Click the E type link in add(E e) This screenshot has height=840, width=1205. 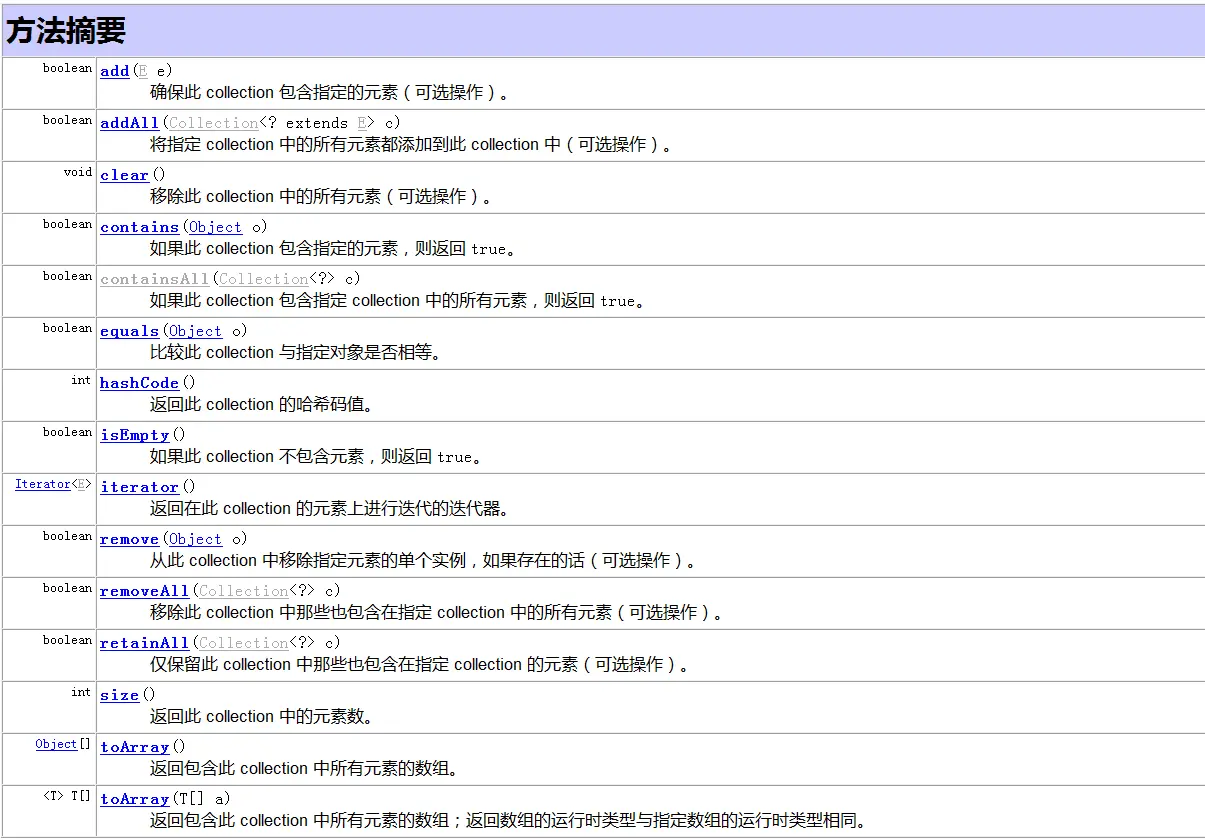pos(142,71)
